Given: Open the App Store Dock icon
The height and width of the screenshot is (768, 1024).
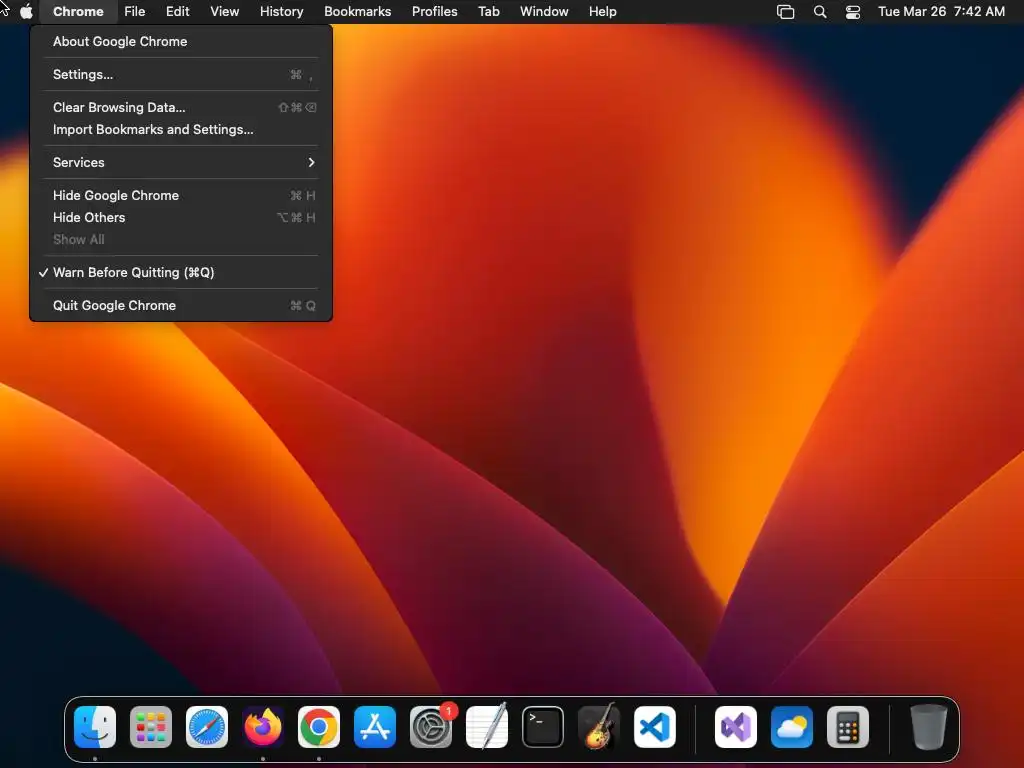Looking at the screenshot, I should (x=375, y=727).
